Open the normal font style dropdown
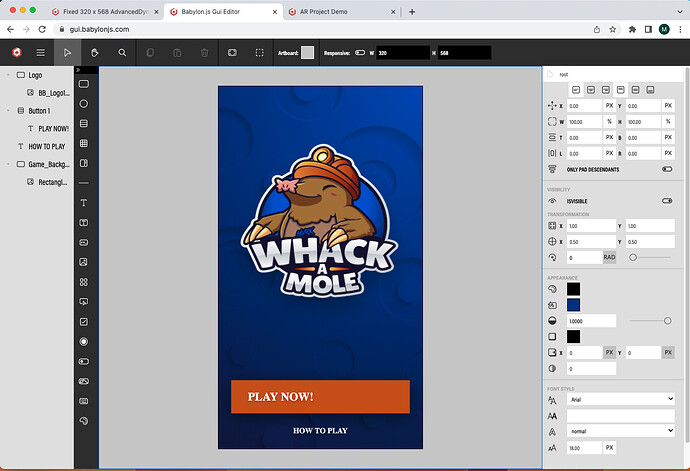690x471 pixels. 620,431
